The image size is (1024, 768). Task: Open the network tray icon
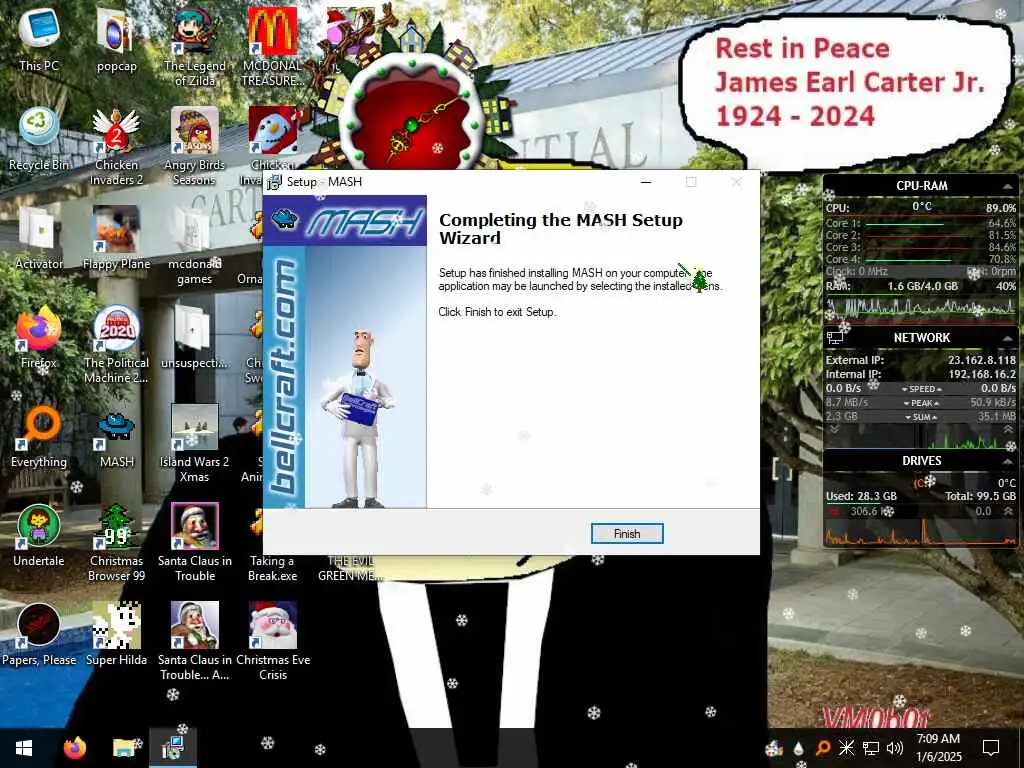click(871, 748)
